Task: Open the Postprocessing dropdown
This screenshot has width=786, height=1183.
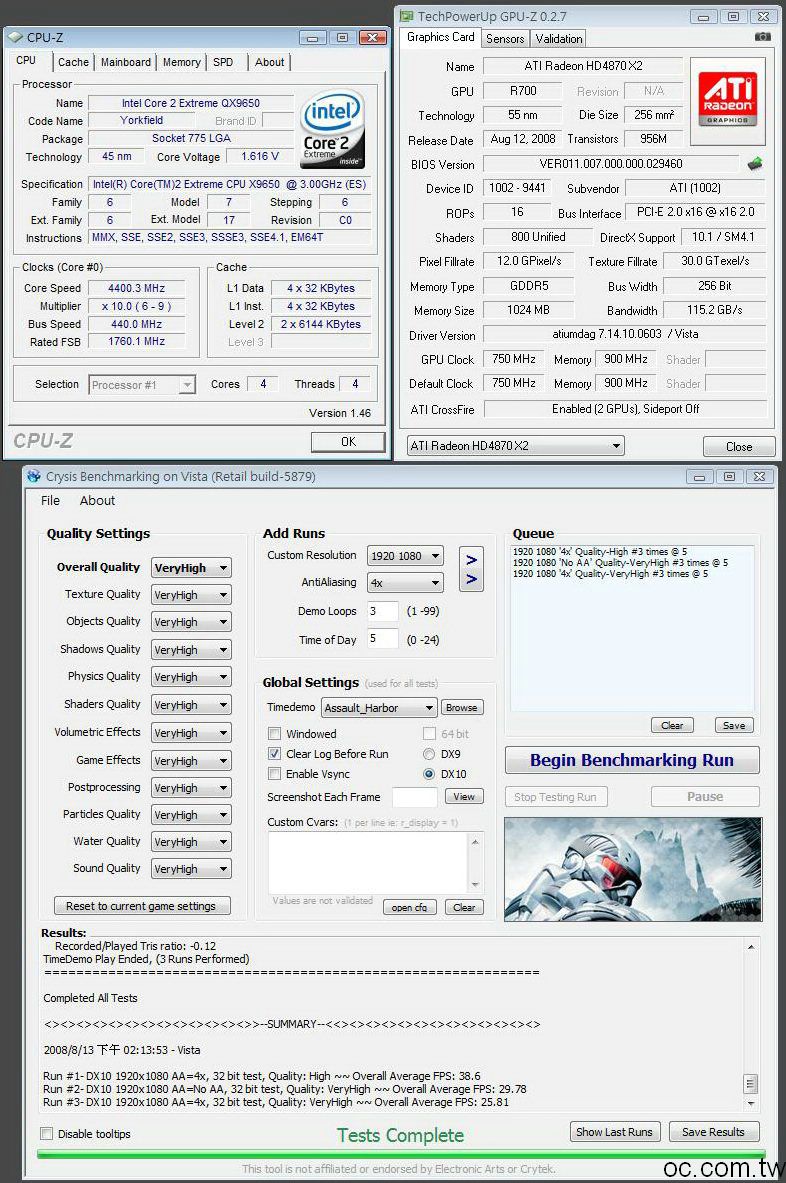Action: click(x=191, y=788)
